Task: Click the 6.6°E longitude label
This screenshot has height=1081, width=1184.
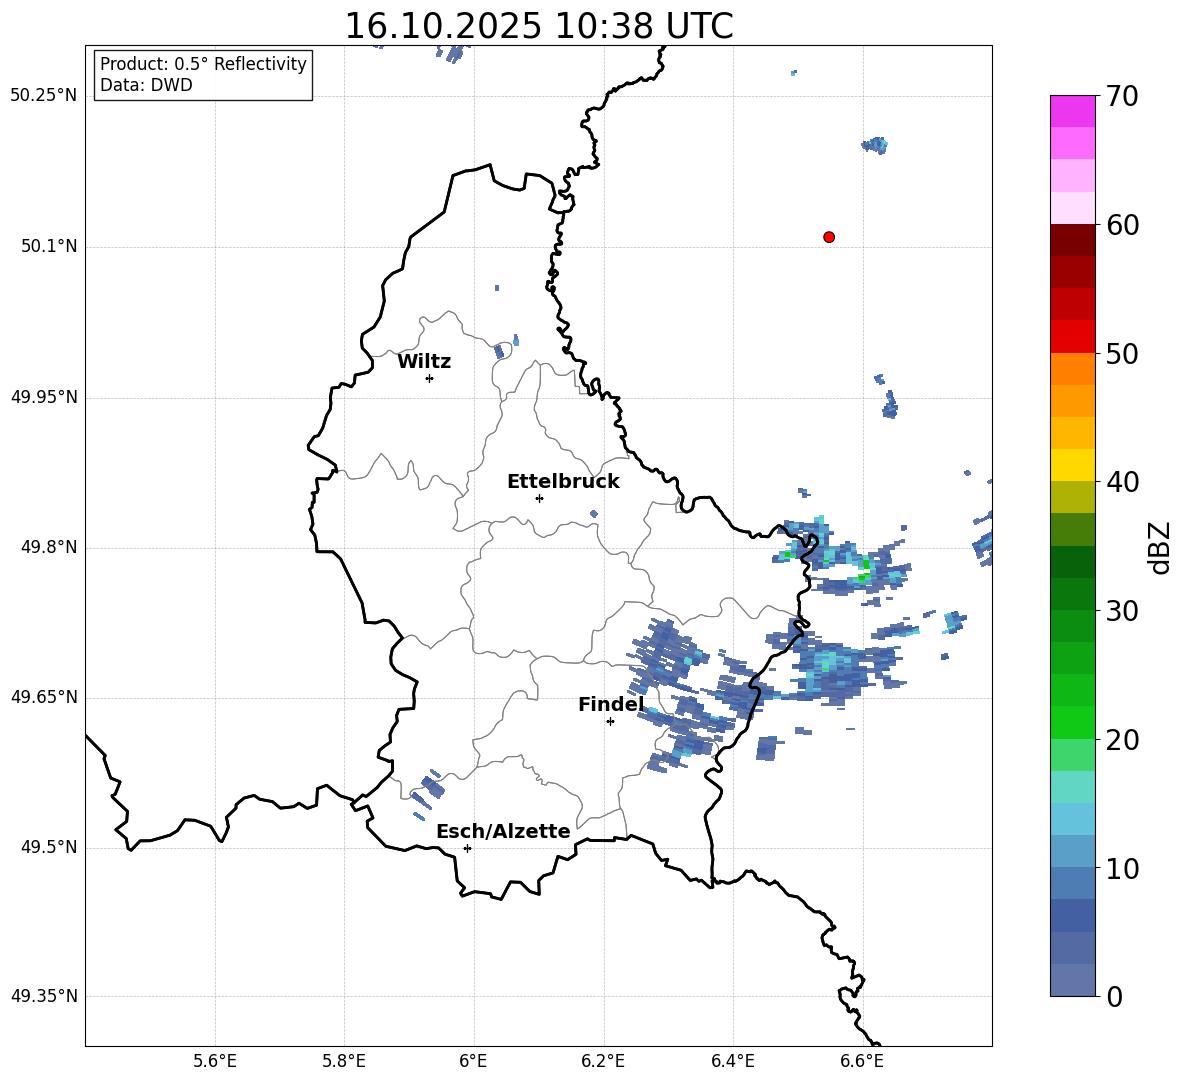Action: click(x=862, y=1061)
